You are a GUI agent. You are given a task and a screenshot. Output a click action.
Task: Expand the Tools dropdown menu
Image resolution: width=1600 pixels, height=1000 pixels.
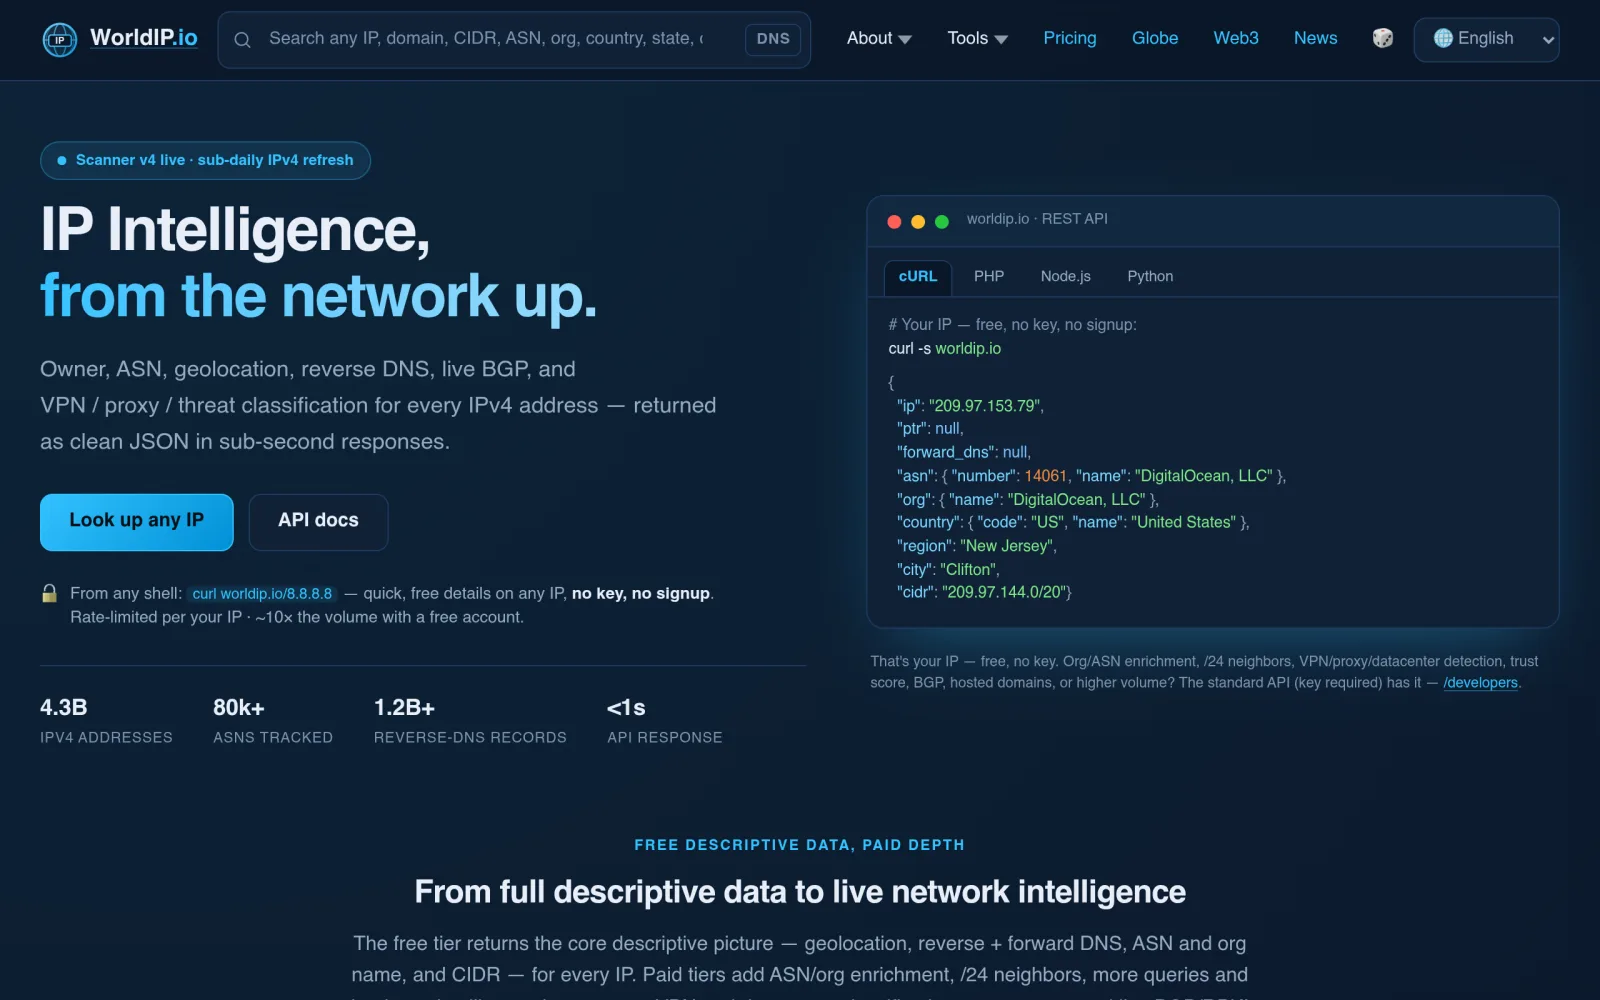pos(977,38)
